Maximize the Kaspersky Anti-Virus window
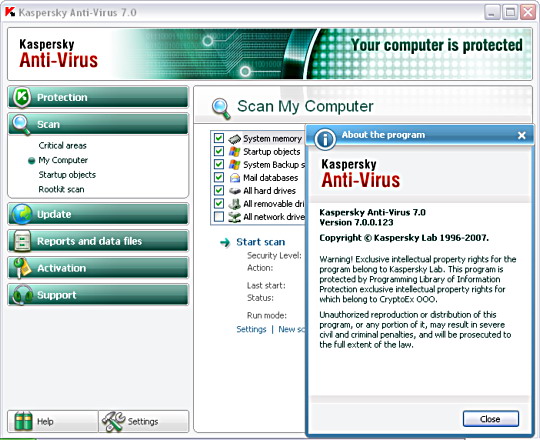 tap(510, 13)
